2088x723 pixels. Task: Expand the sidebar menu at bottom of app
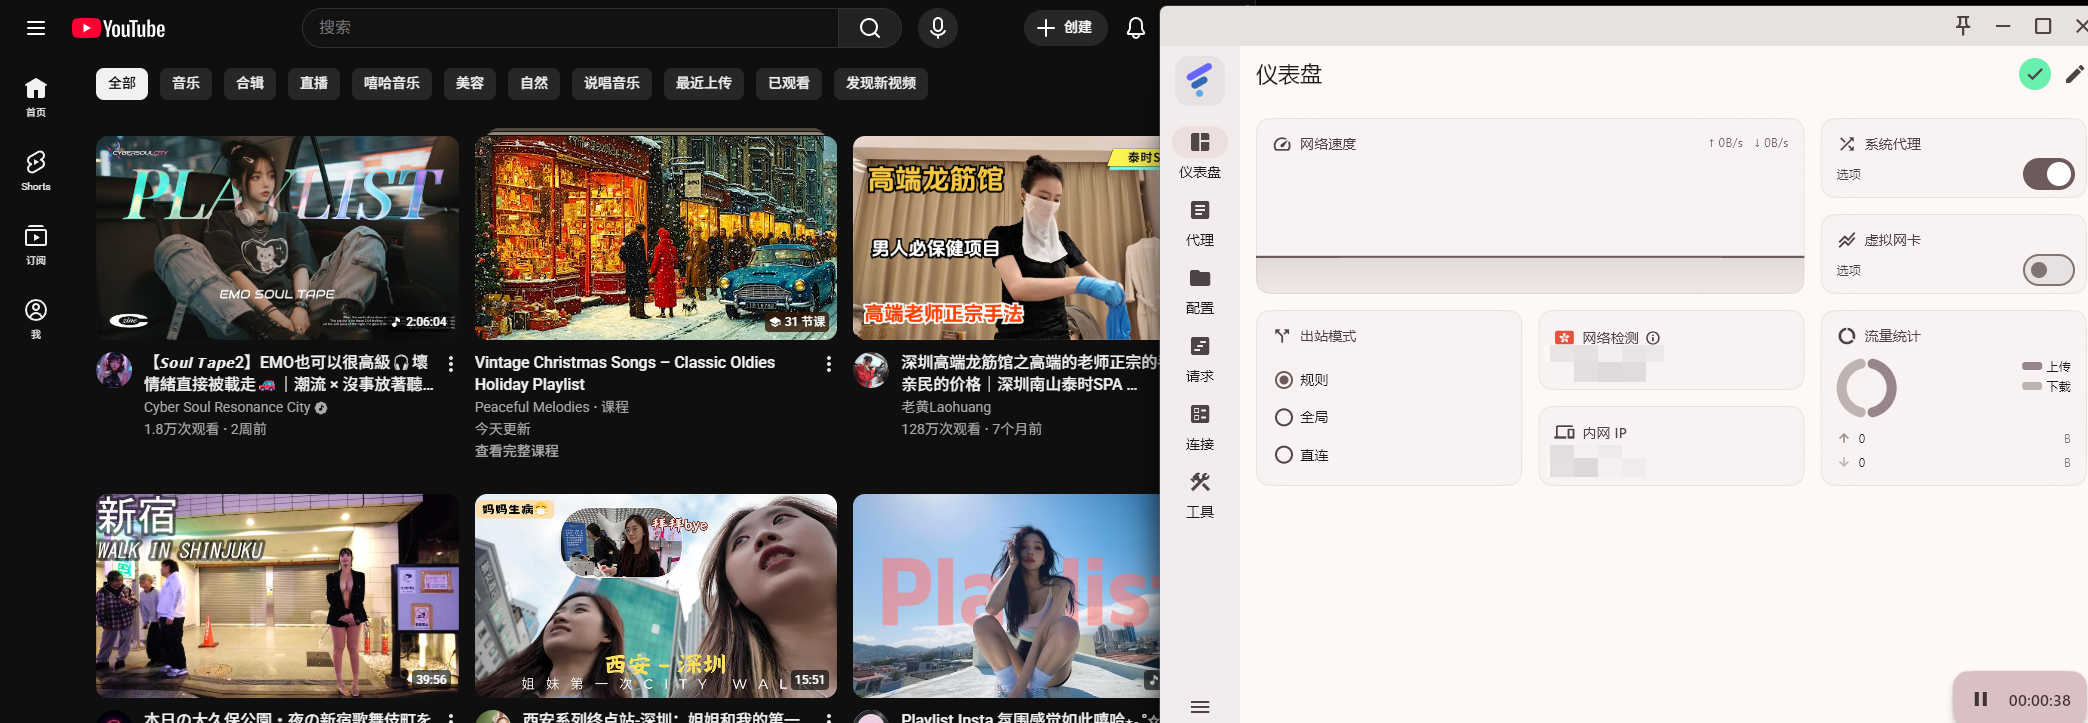pyautogui.click(x=1200, y=707)
